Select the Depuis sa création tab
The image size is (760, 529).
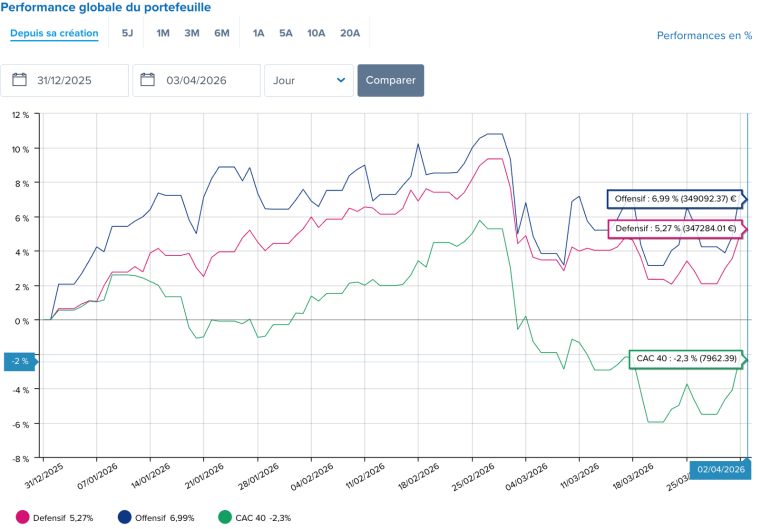[x=54, y=33]
